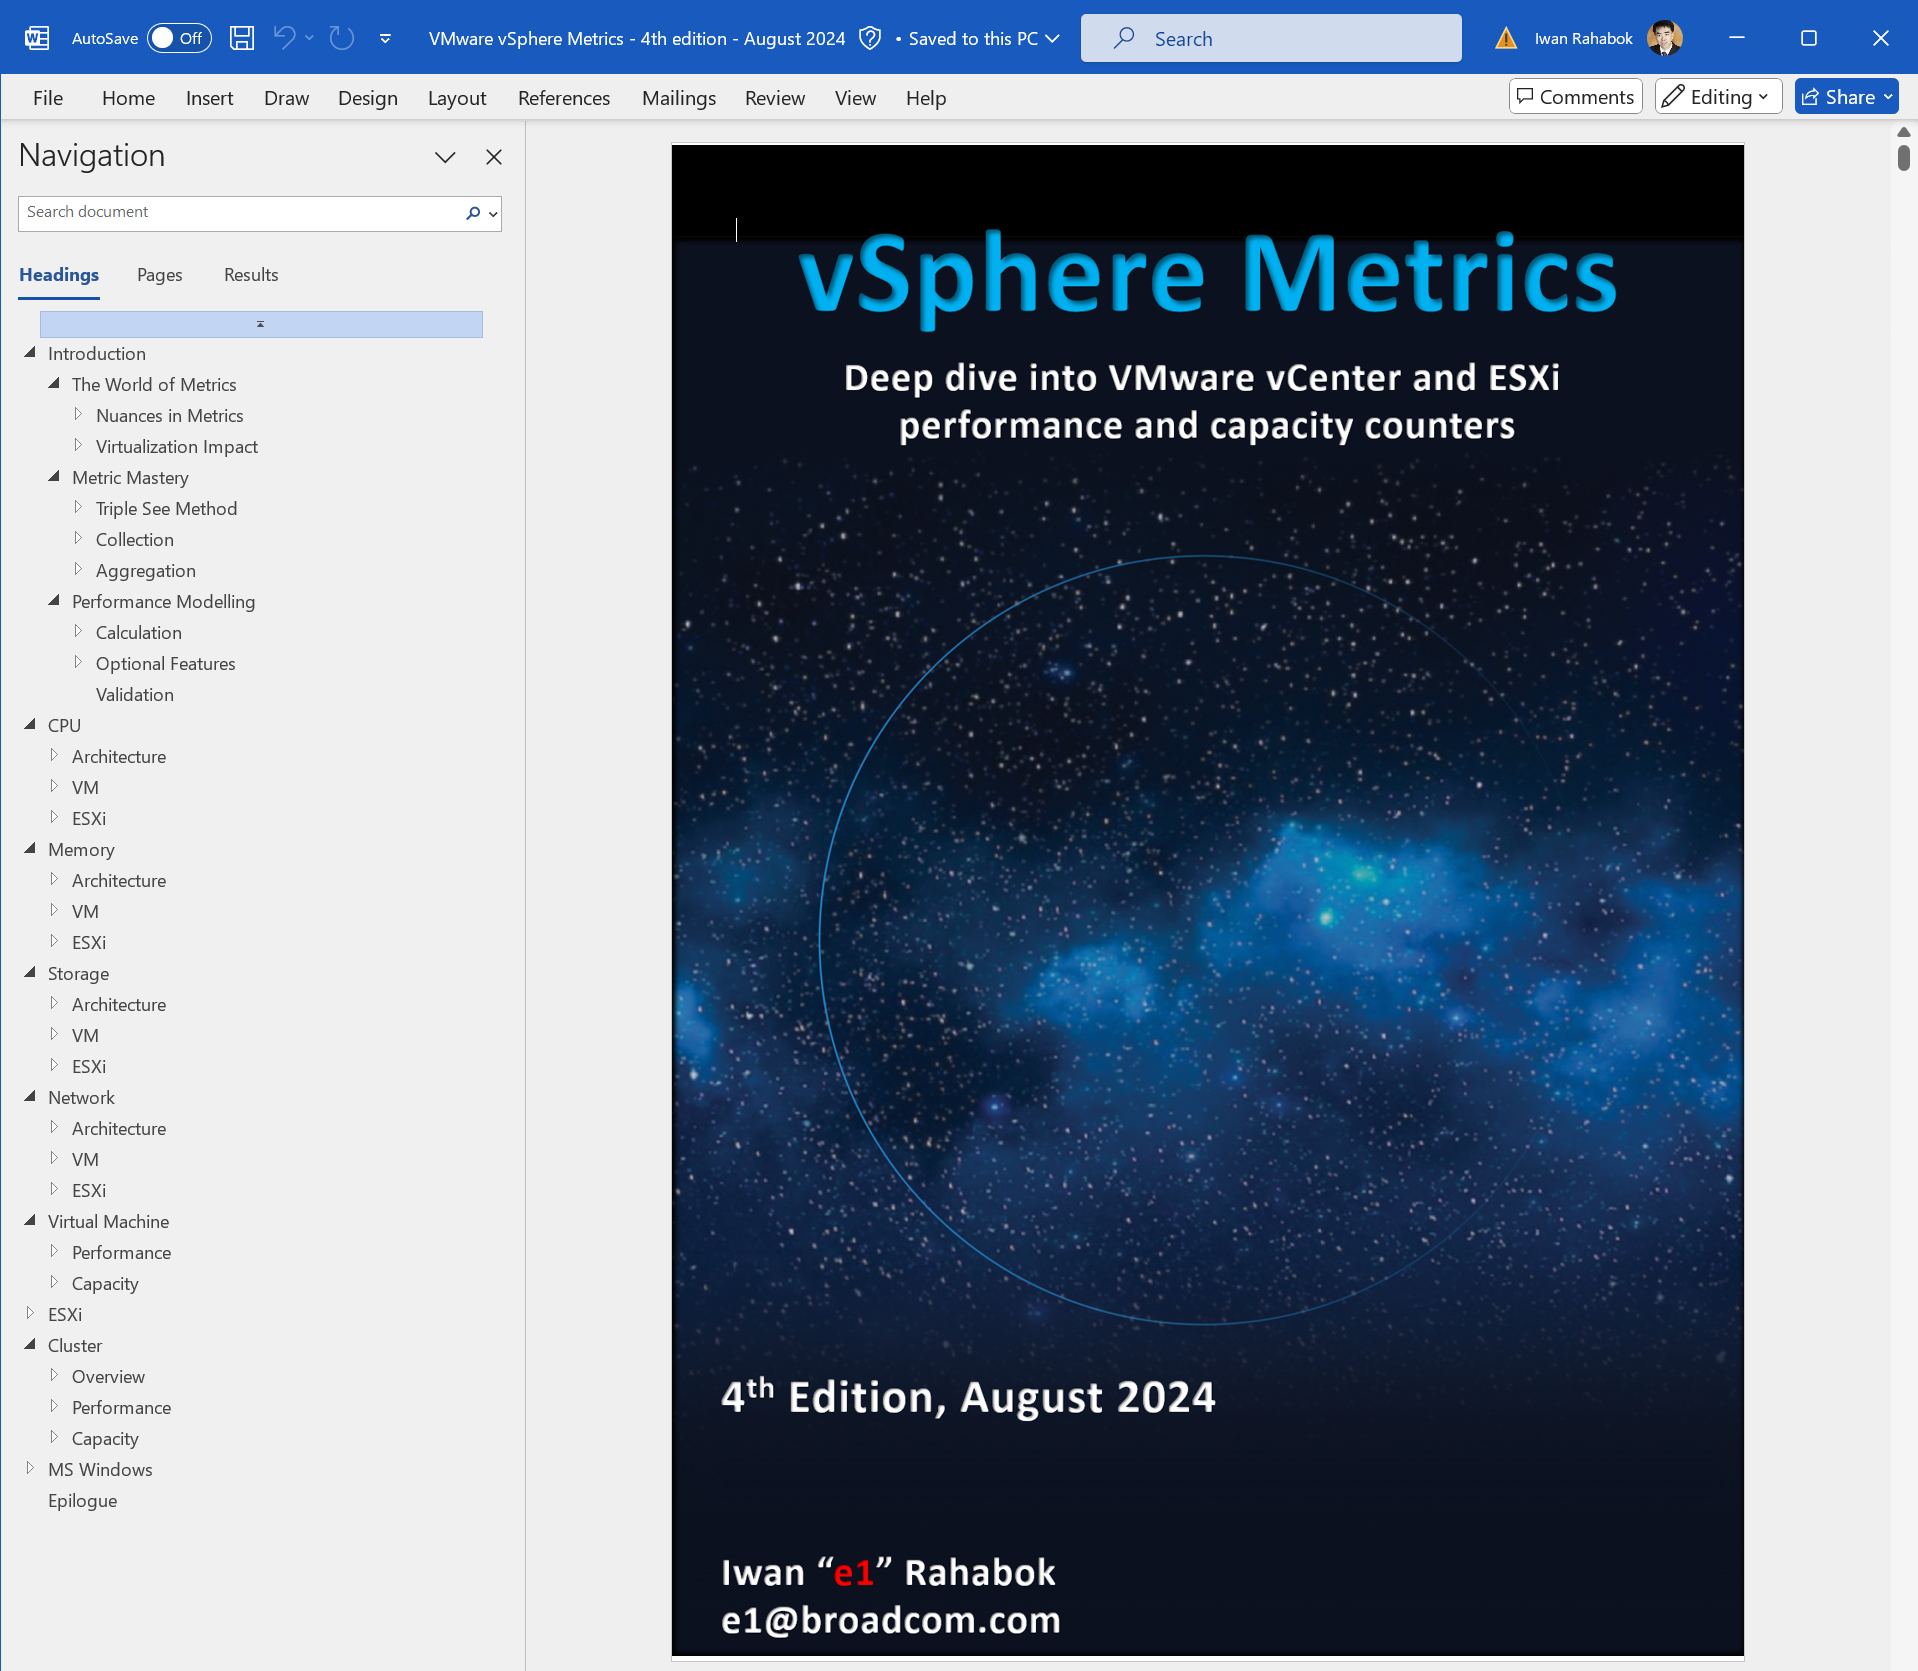Open the Home ribbon tab
Image resolution: width=1918 pixels, height=1671 pixels.
(x=128, y=98)
